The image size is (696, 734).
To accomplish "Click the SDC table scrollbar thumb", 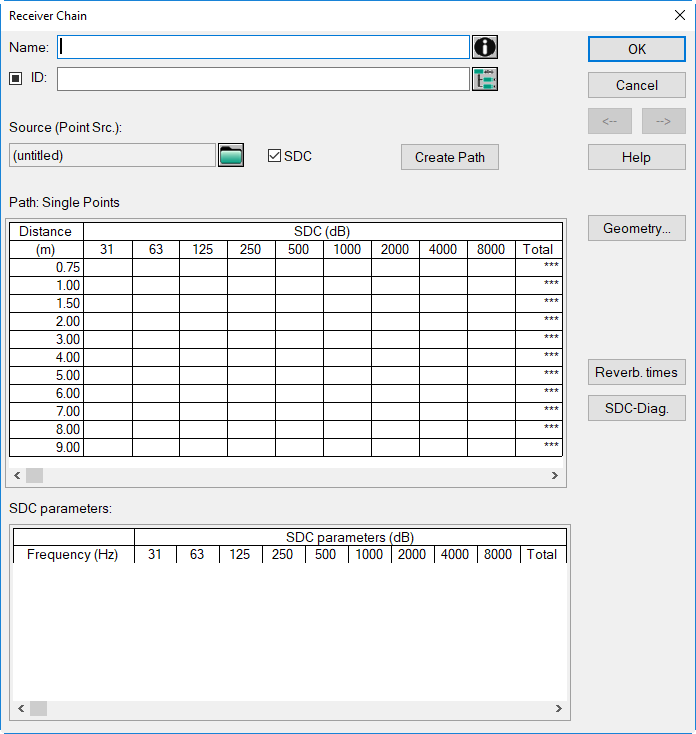I will click(x=34, y=476).
